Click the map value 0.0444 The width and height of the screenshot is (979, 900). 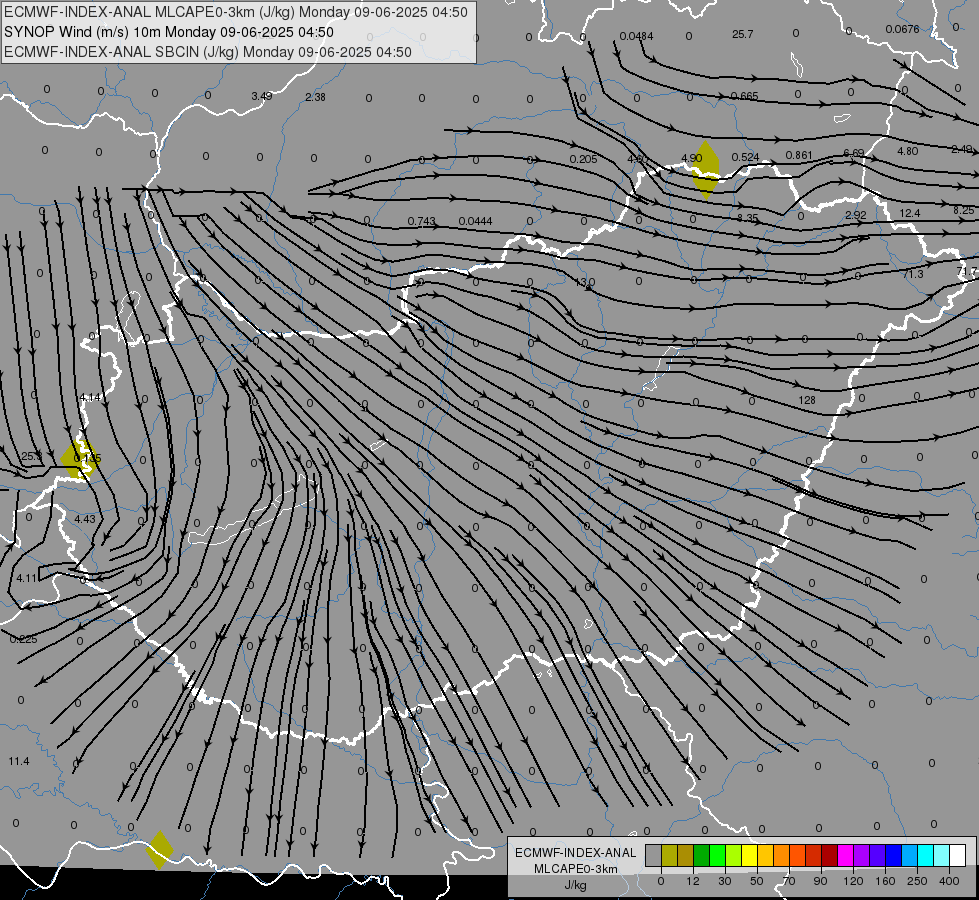[x=475, y=221]
